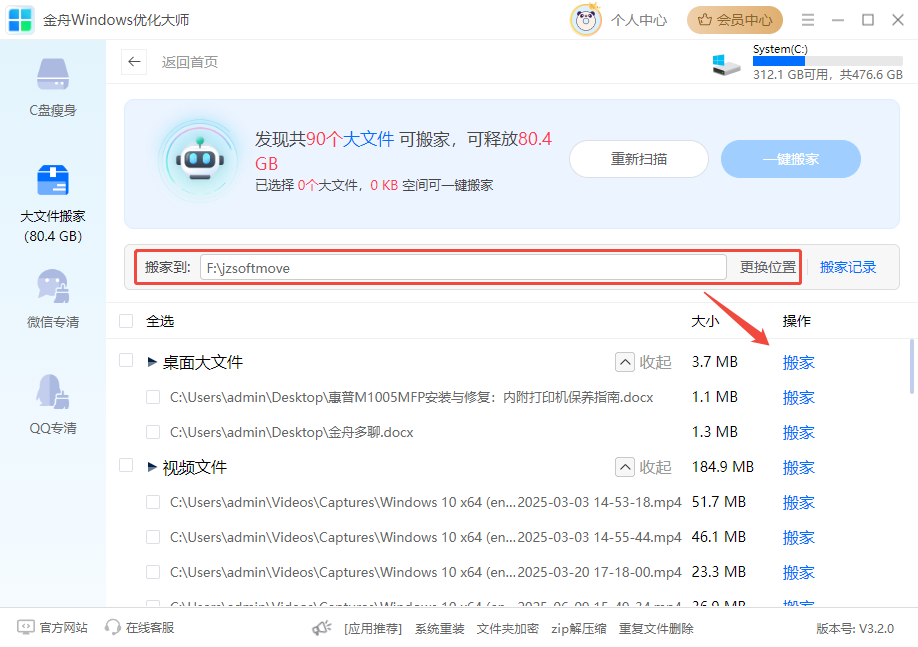The image size is (918, 647).
Task: Click the System(C:) disk usage bar
Action: coord(827,61)
